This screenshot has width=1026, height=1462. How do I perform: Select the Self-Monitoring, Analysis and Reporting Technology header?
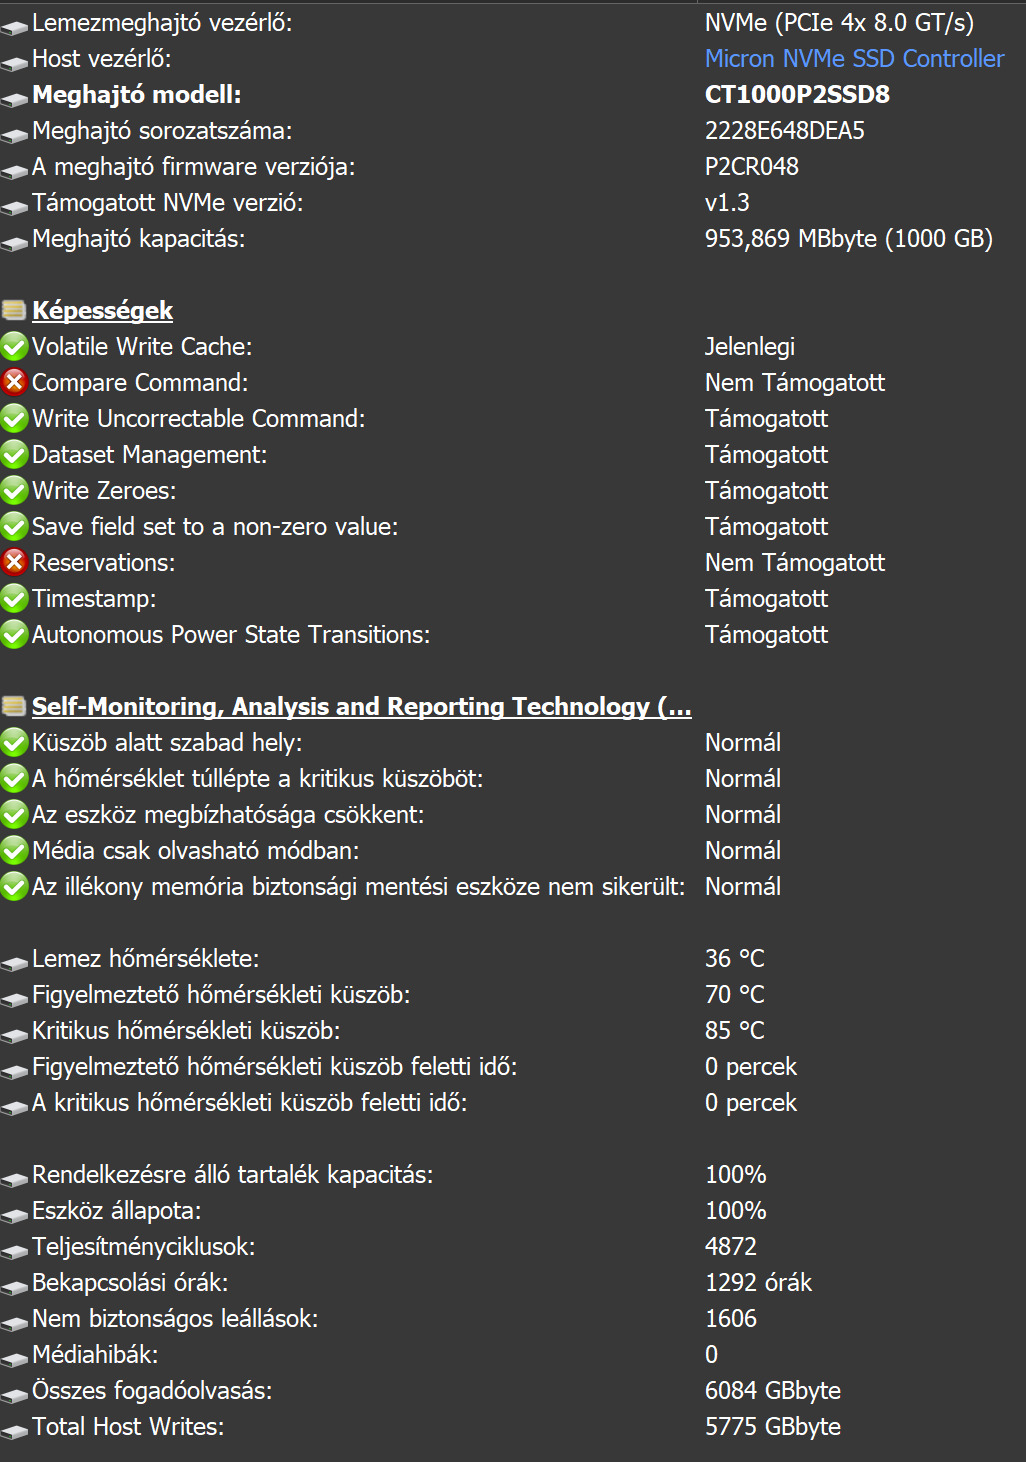pyautogui.click(x=361, y=707)
